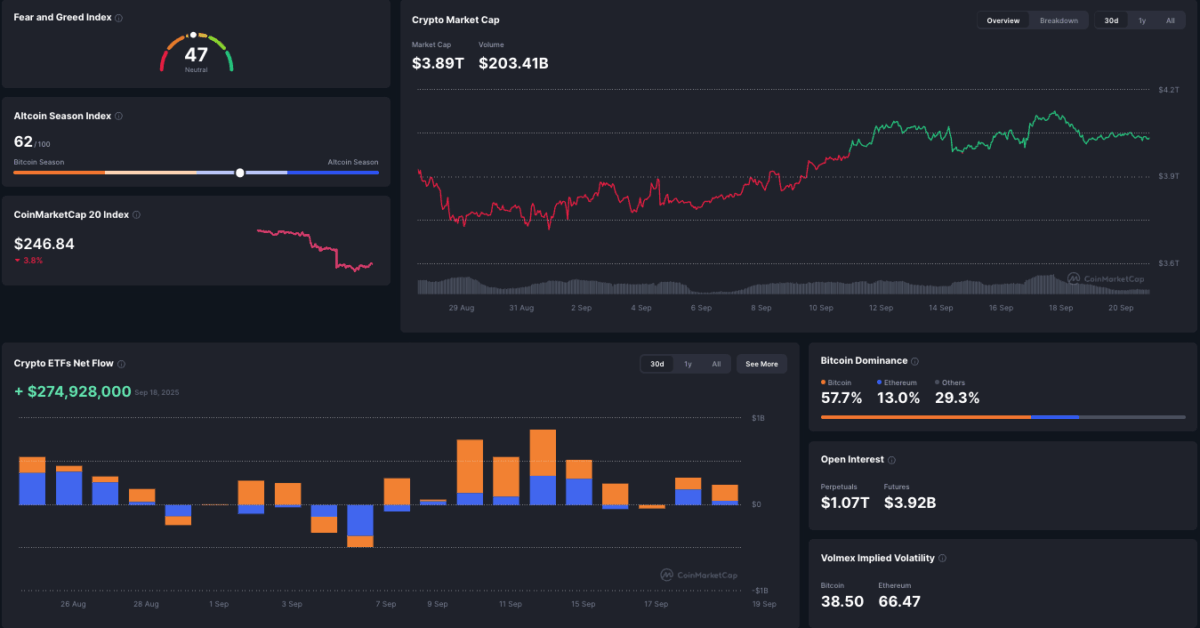Select All range for ETFs Net Flow
The width and height of the screenshot is (1200, 628).
(716, 364)
